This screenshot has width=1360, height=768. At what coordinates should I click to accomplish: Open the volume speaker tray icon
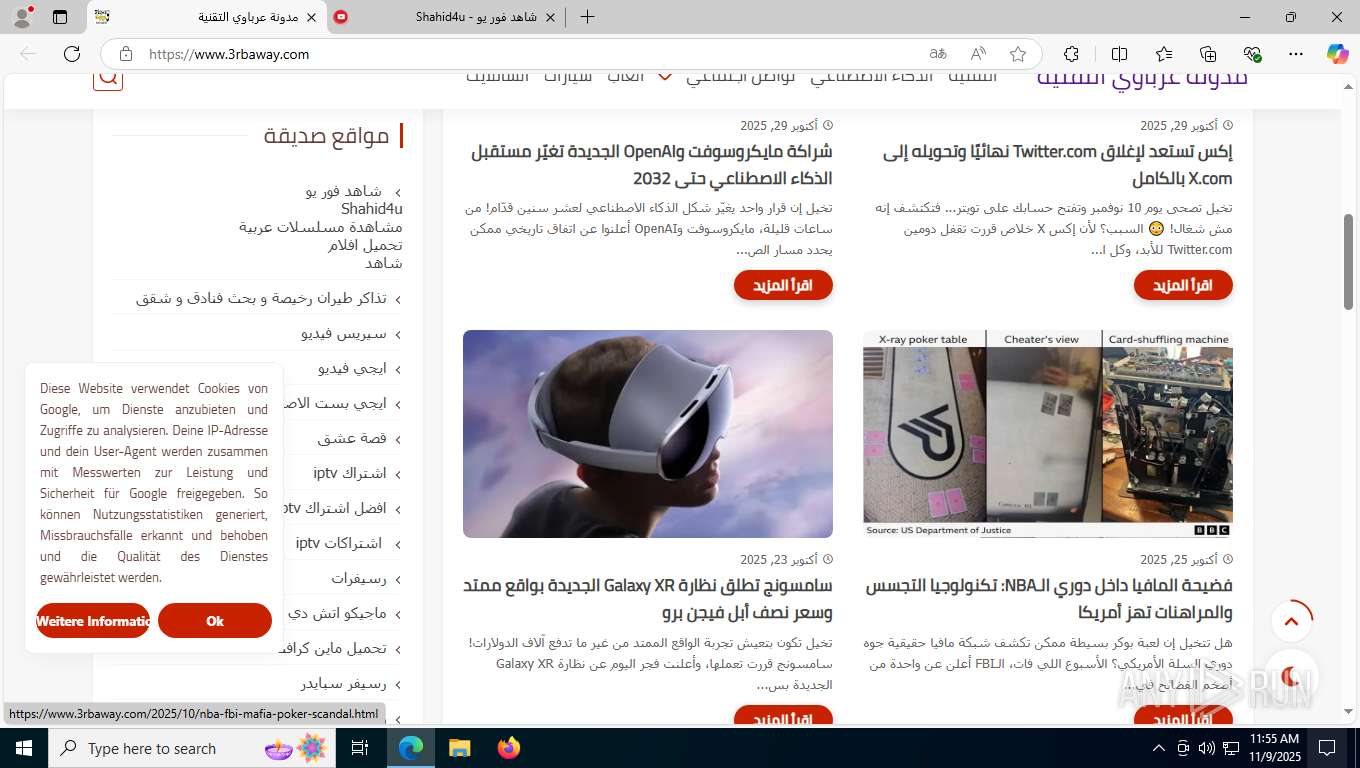click(x=1206, y=748)
